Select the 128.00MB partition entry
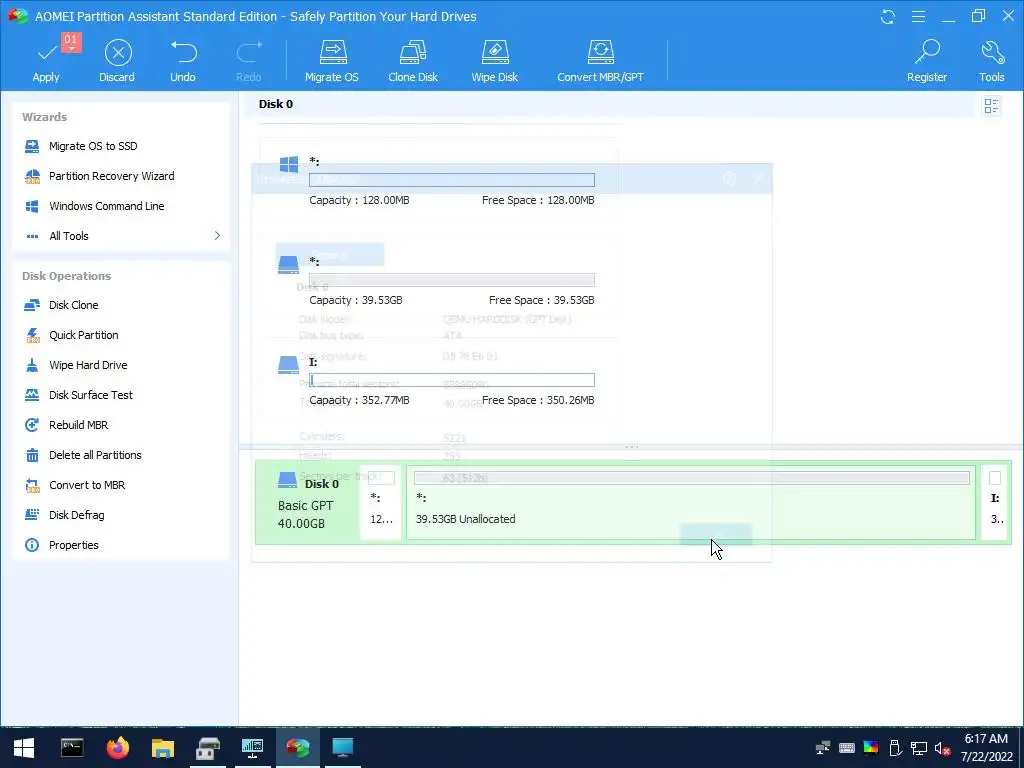Image resolution: width=1024 pixels, height=768 pixels. click(438, 182)
